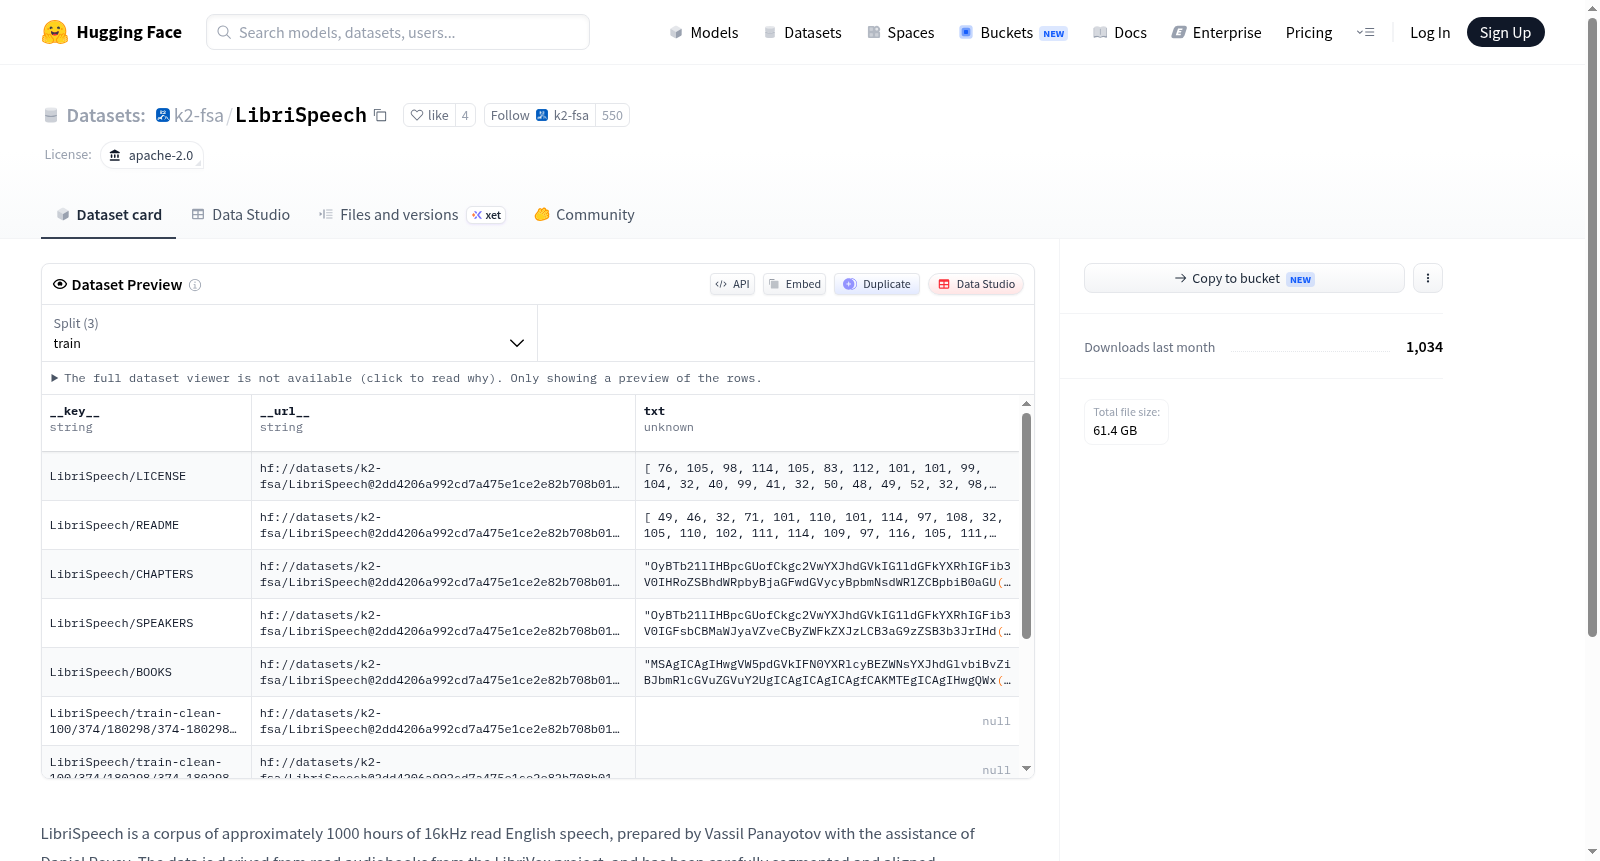Click the follower count 550

coord(612,116)
